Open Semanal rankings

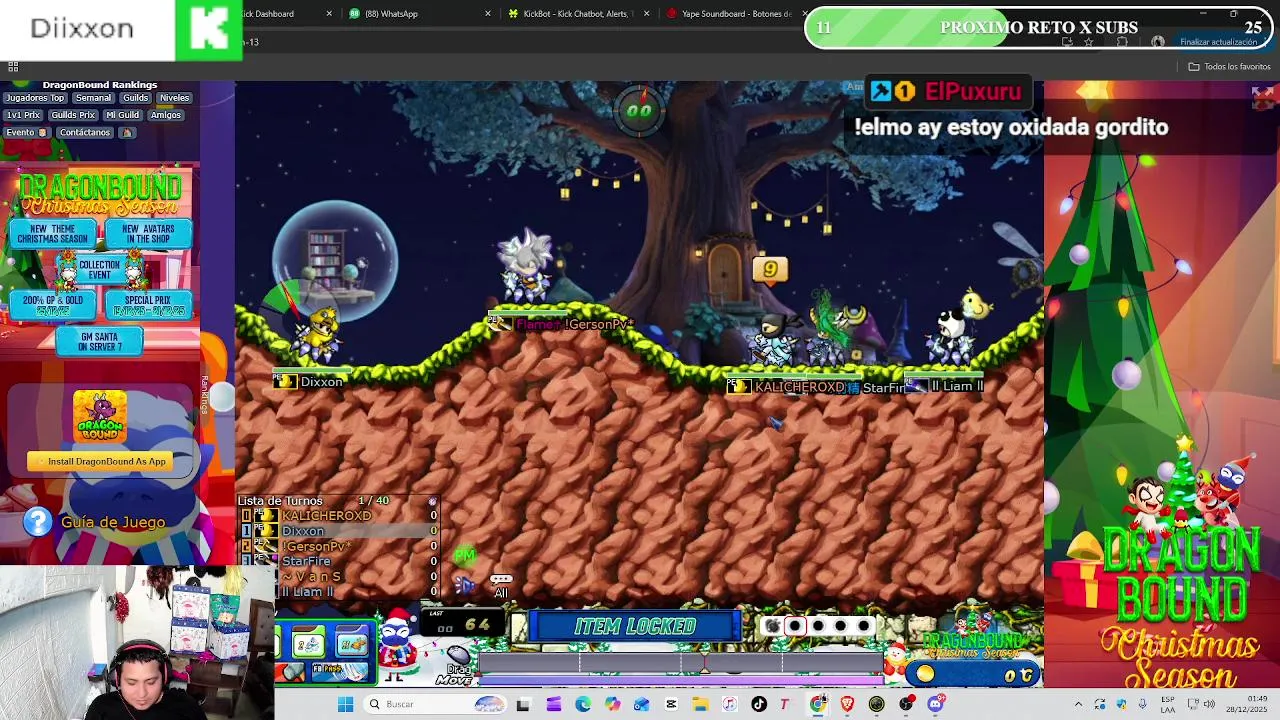(x=93, y=98)
